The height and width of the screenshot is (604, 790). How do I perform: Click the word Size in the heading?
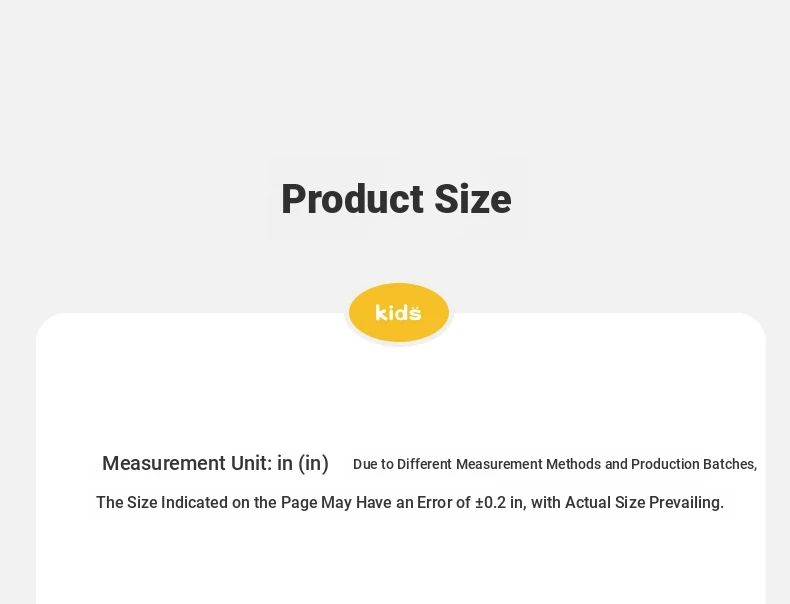point(473,199)
